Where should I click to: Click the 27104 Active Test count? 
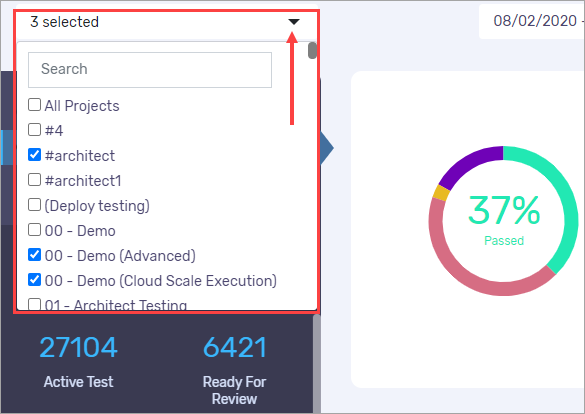coord(78,347)
